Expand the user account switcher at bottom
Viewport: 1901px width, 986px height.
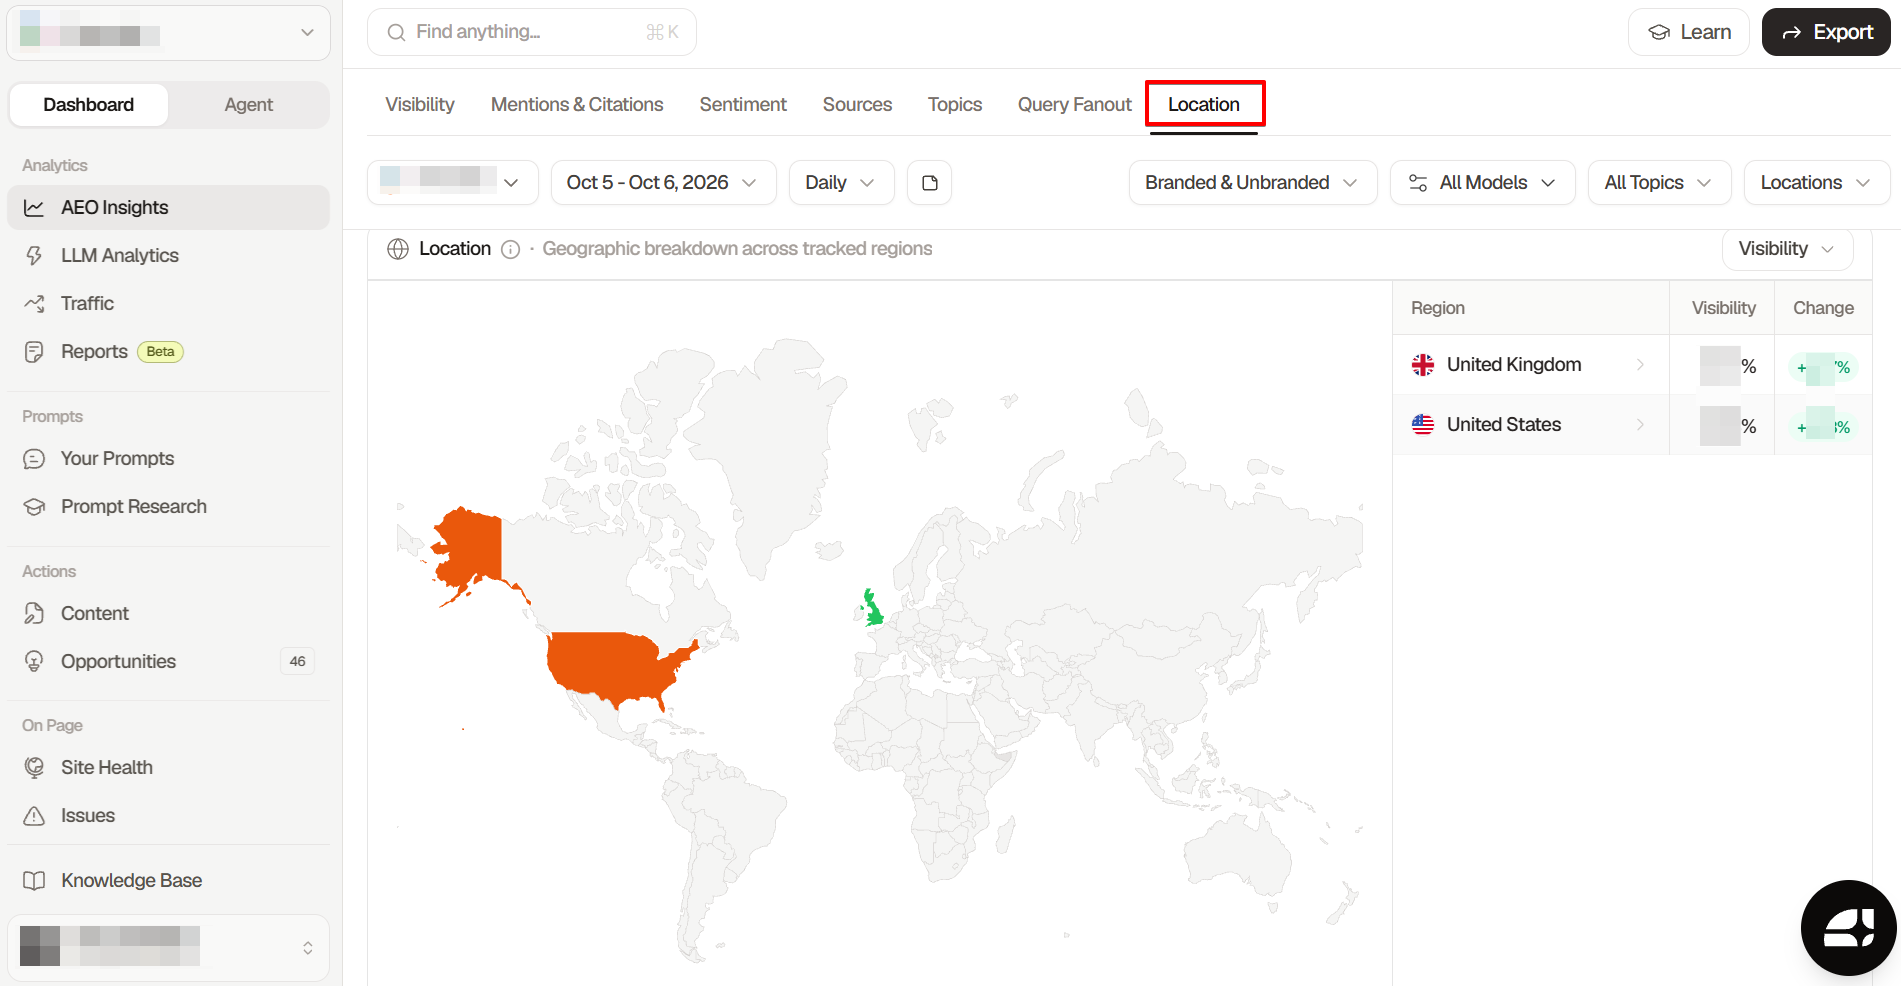[x=168, y=947]
